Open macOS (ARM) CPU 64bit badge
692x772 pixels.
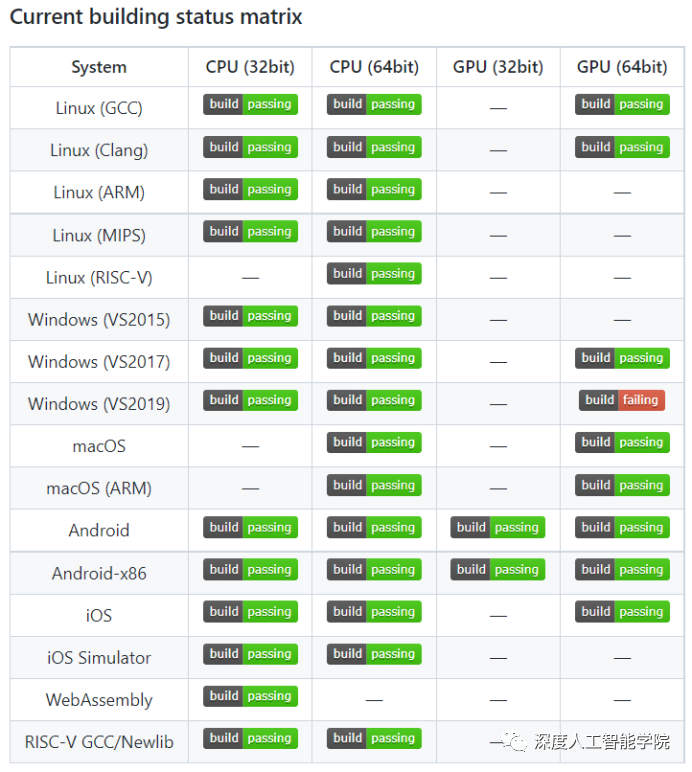374,485
